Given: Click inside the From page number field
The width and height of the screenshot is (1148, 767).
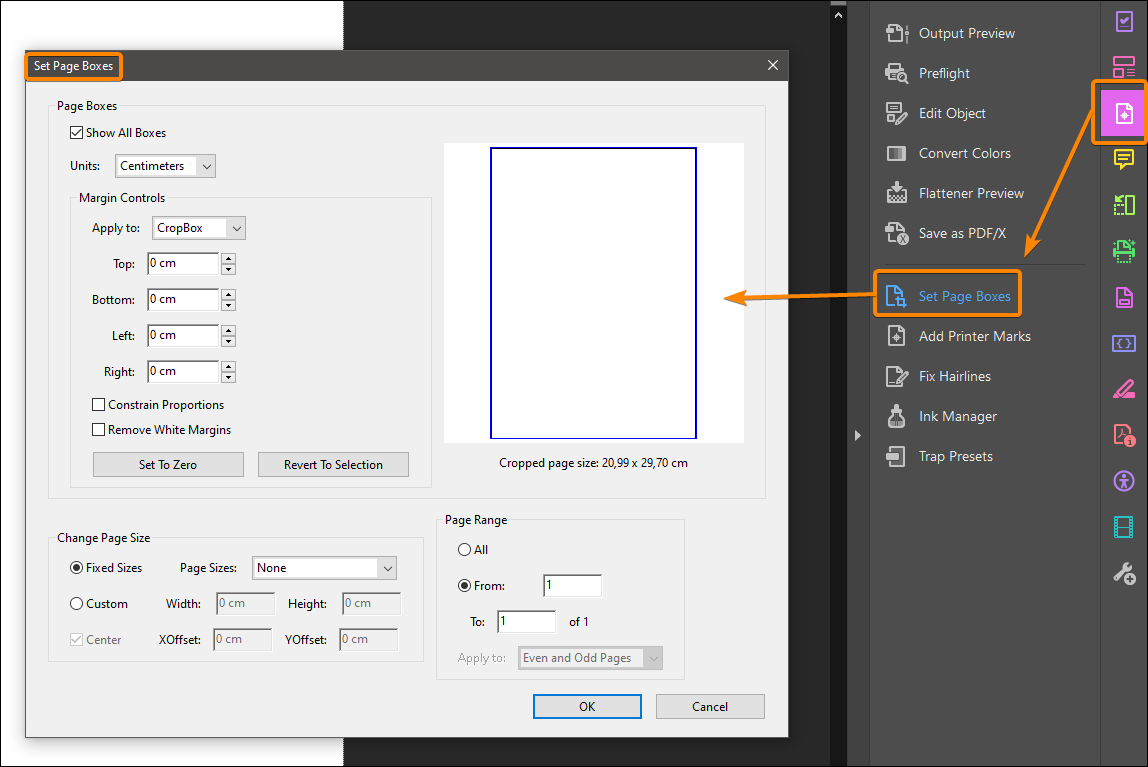Looking at the screenshot, I should (572, 585).
